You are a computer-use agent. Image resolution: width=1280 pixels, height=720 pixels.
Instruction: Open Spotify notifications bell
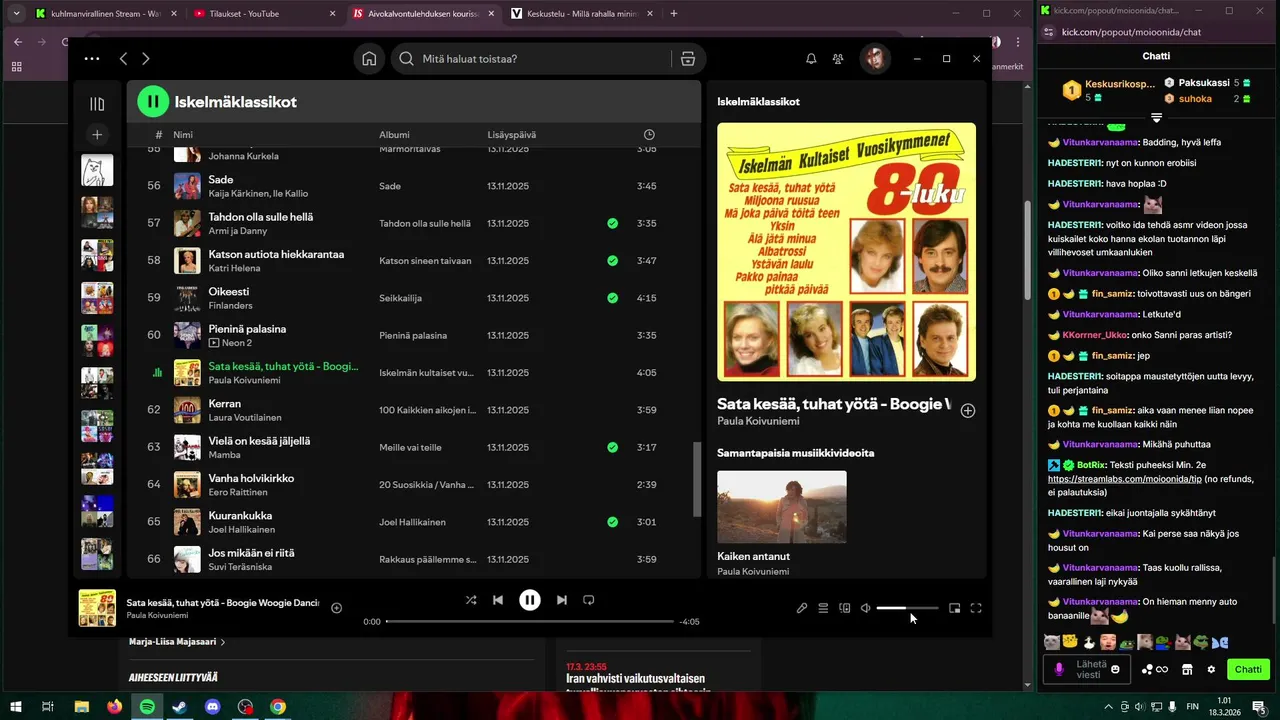click(x=811, y=59)
